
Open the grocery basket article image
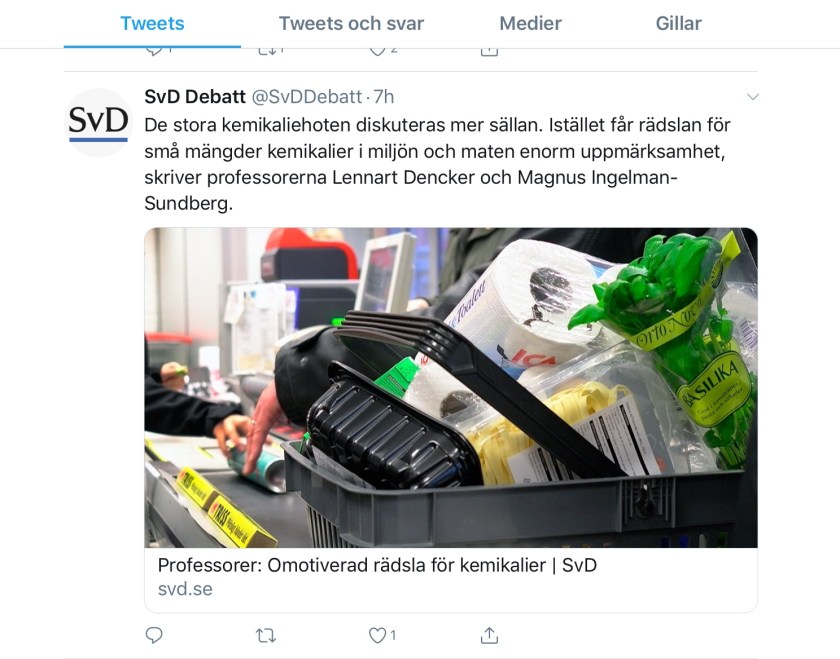451,387
